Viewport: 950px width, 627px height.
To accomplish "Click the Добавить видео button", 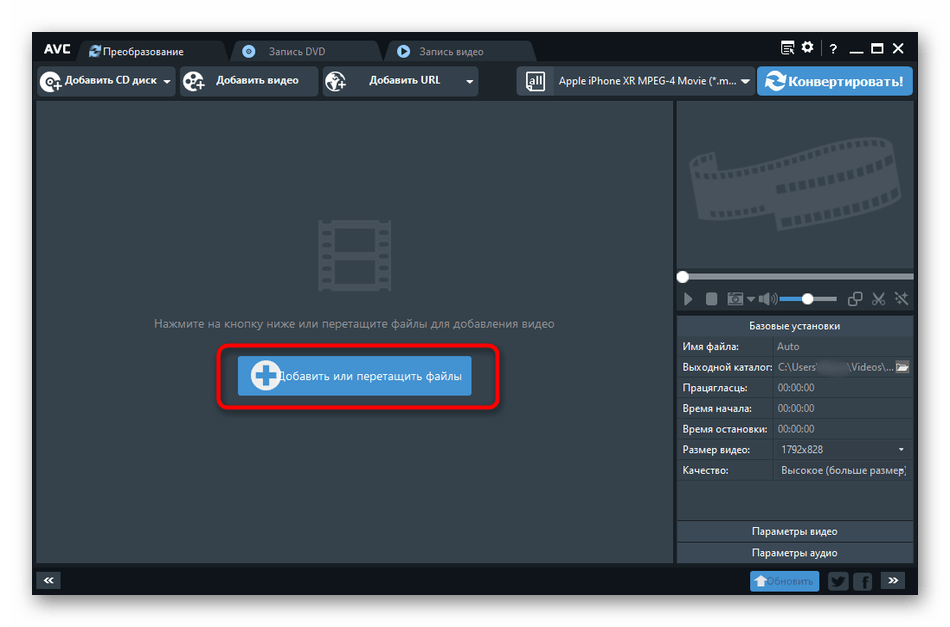I will coord(248,81).
